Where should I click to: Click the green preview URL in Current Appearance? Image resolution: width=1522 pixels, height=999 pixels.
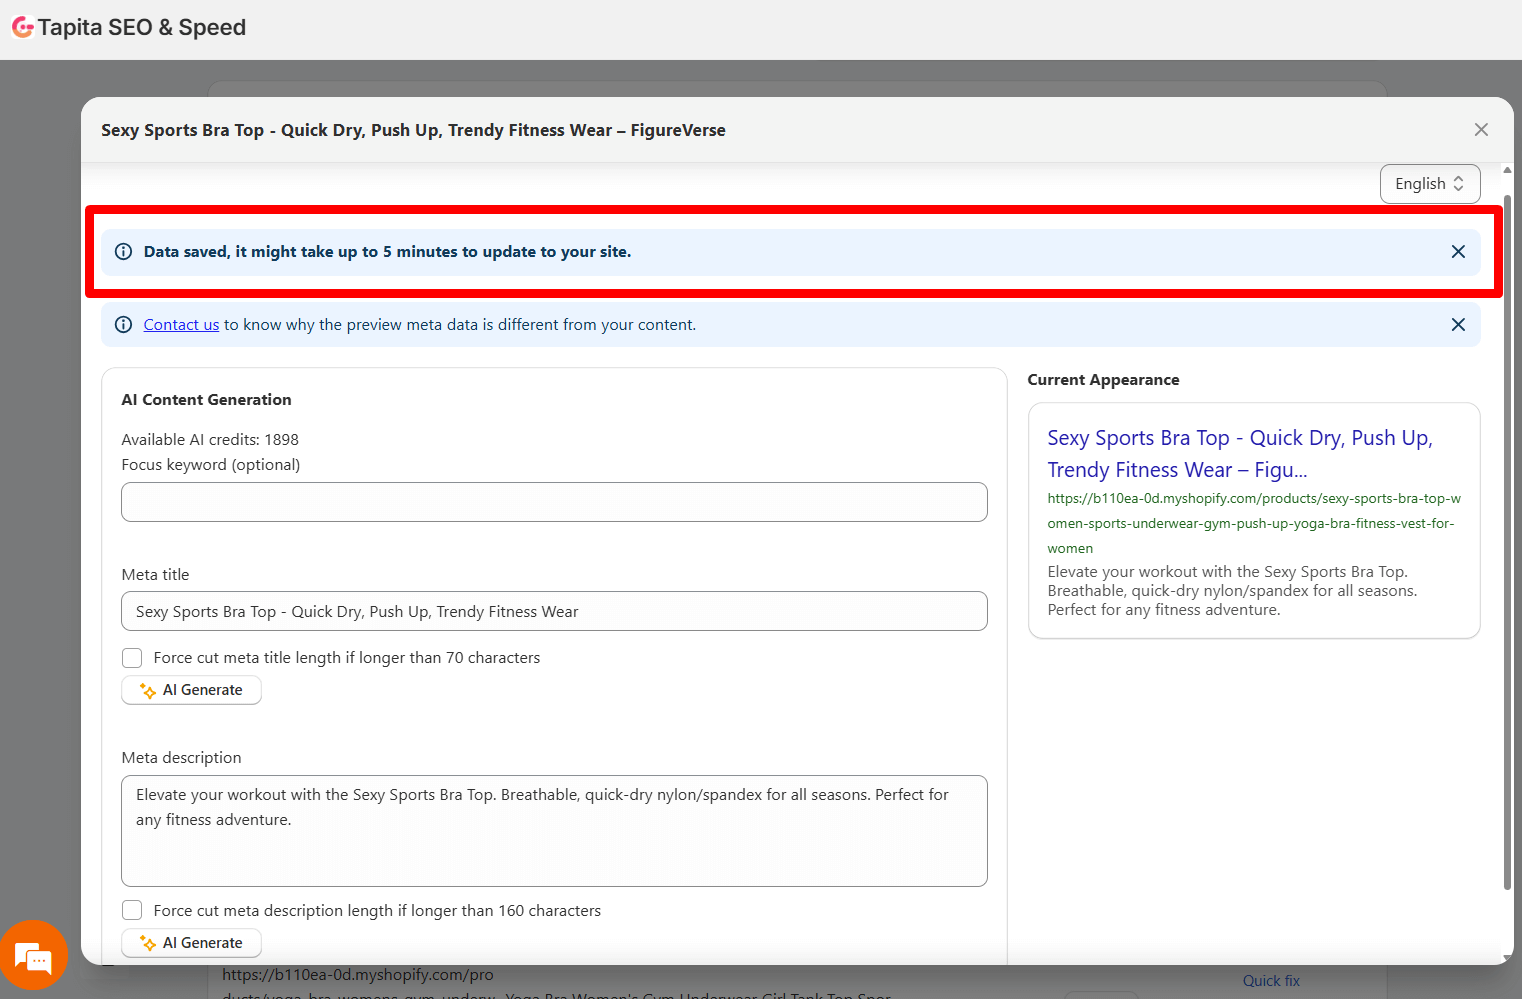point(1254,523)
